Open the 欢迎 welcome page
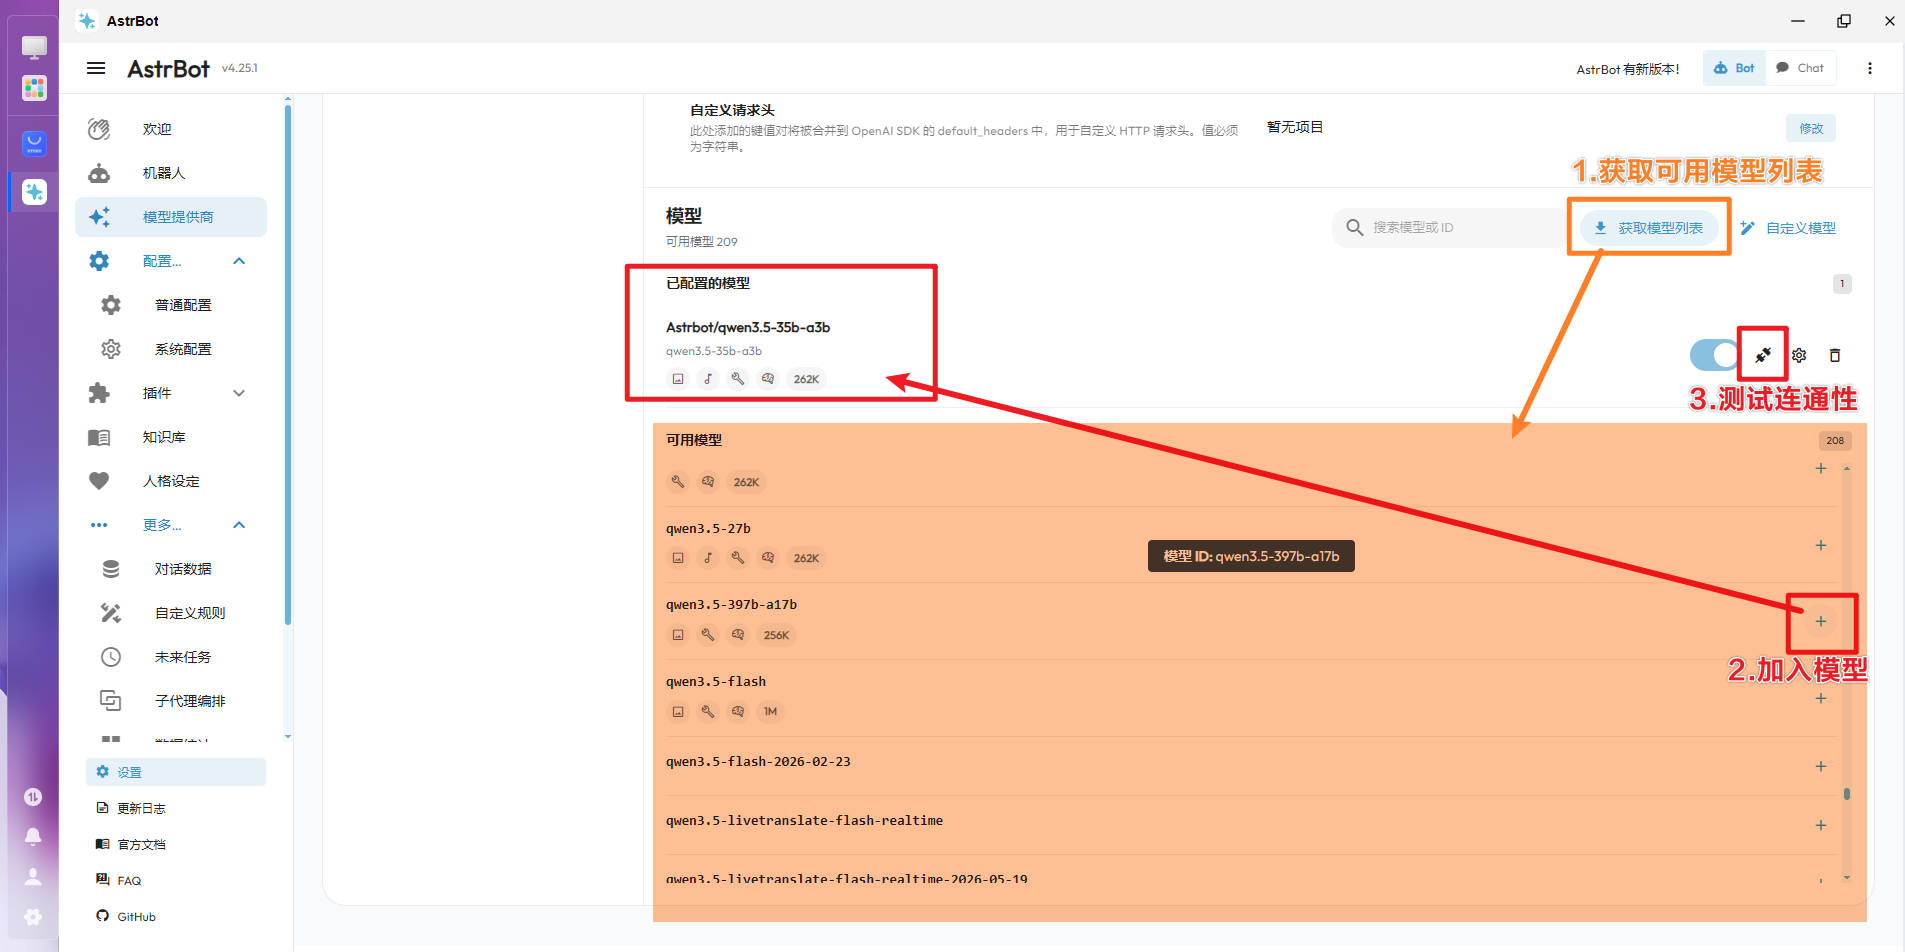Image resolution: width=1905 pixels, height=952 pixels. click(171, 129)
